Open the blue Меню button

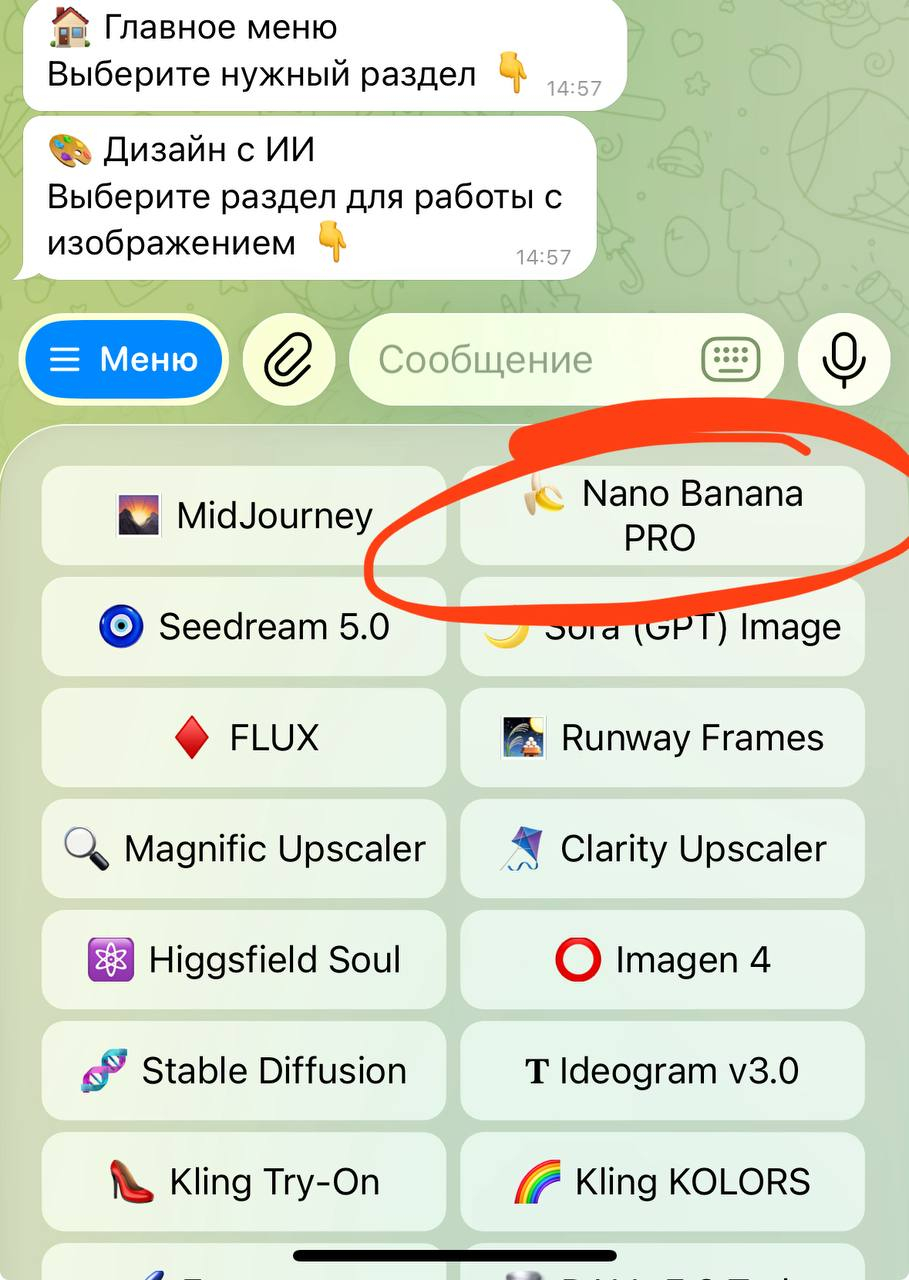pos(125,360)
